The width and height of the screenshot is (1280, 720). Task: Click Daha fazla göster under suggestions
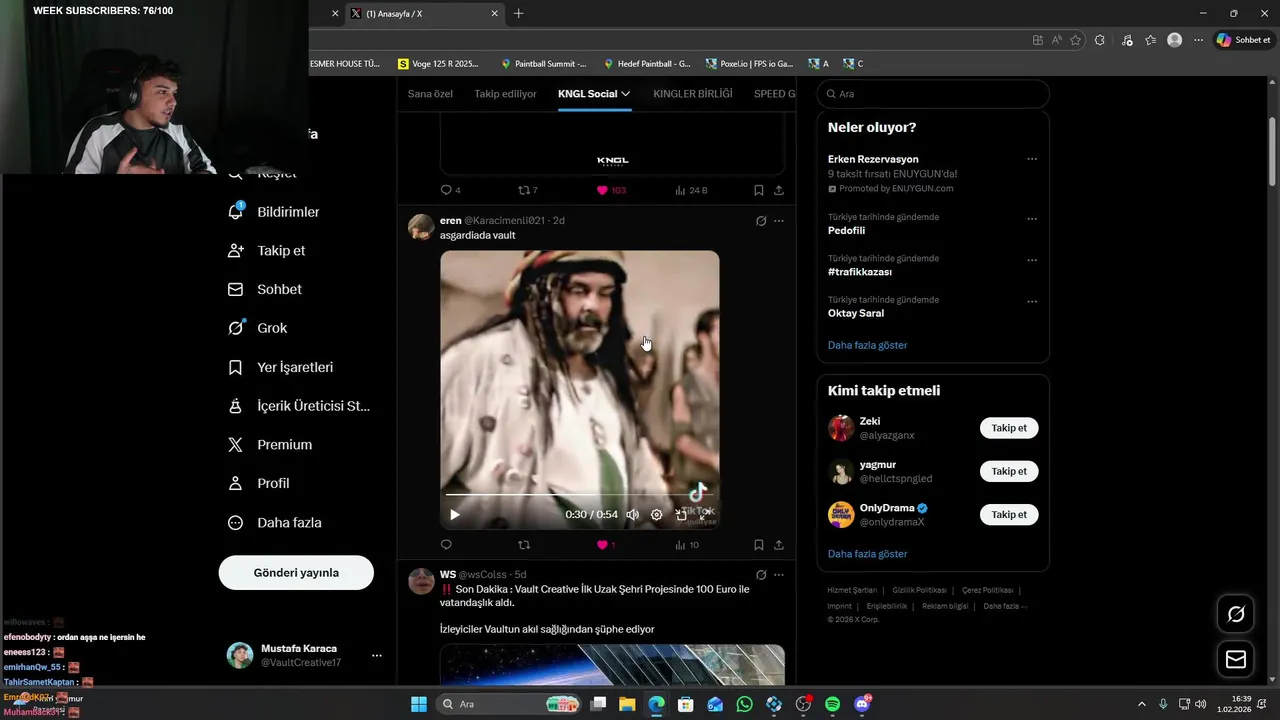coord(868,554)
